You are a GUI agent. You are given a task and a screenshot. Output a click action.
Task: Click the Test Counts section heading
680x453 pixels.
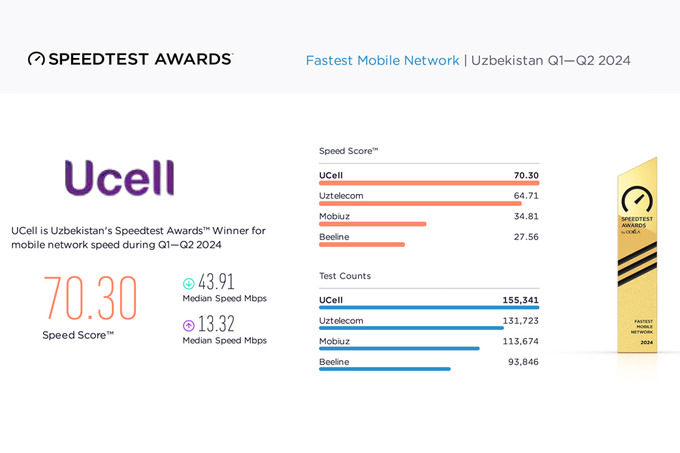[345, 276]
